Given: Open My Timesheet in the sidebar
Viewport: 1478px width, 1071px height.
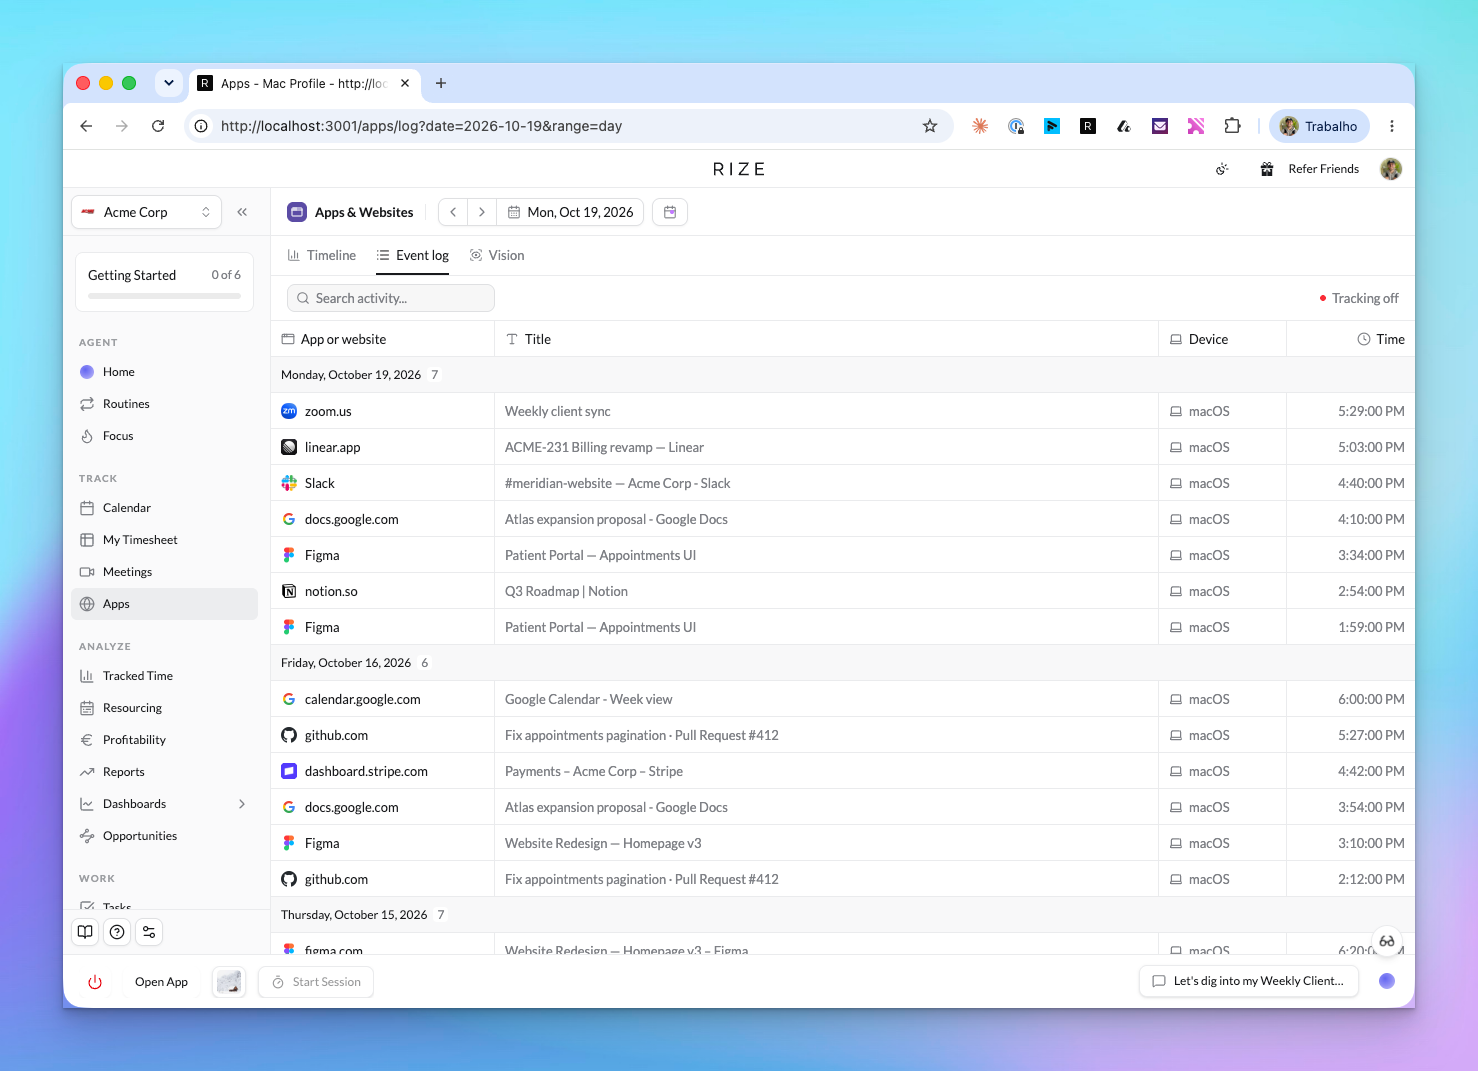Looking at the screenshot, I should 164,540.
